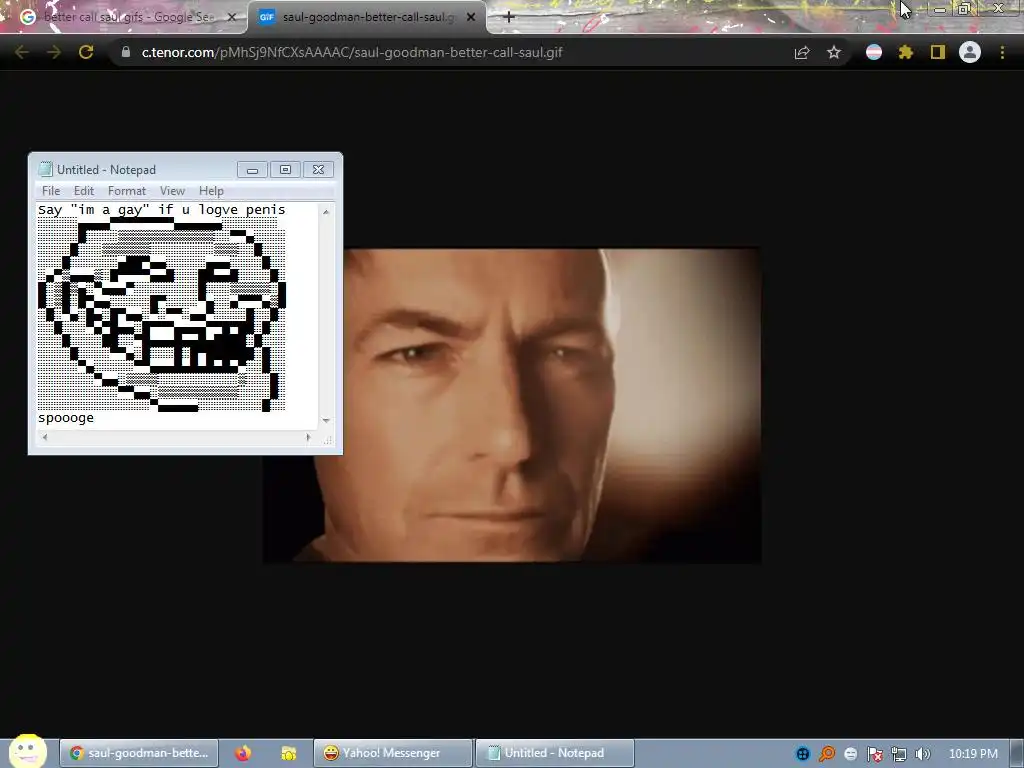
Task: Open Notepad Format menu
Action: click(127, 191)
